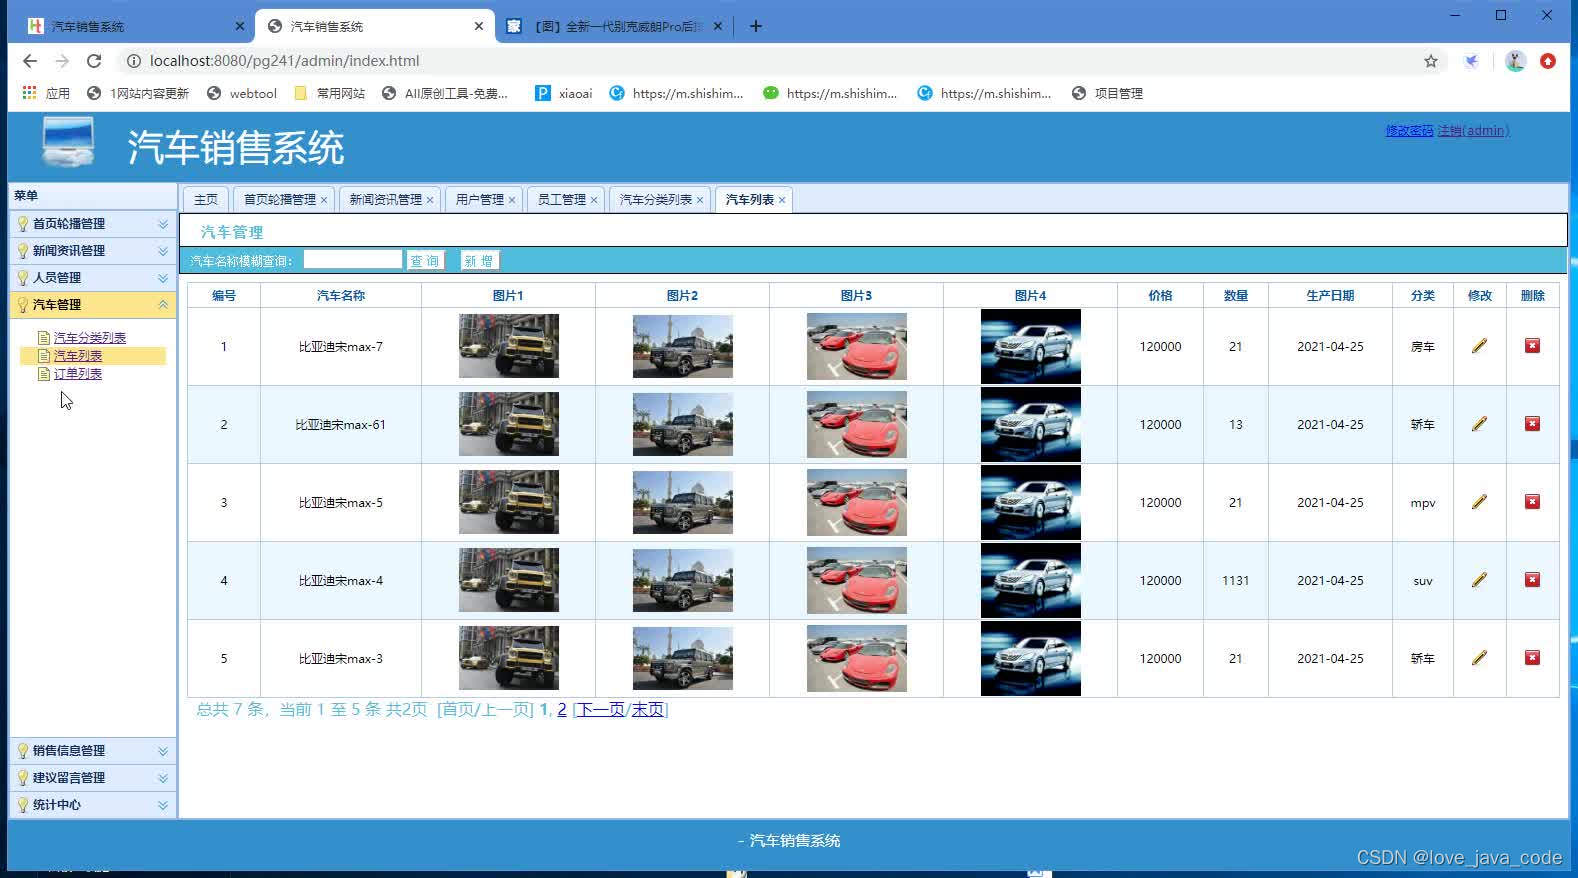This screenshot has width=1578, height=878.
Task: Open 图片1 thumbnail of 比亚迪宋max-7
Action: [509, 346]
